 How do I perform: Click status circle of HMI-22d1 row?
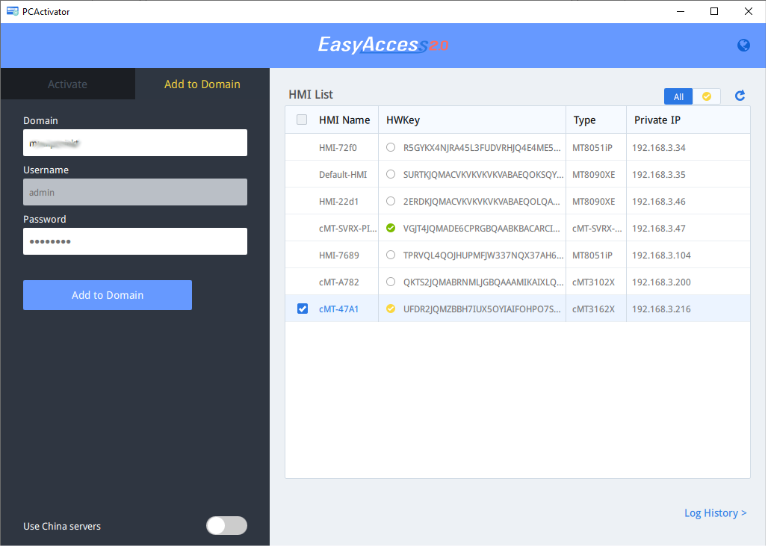[x=390, y=201]
